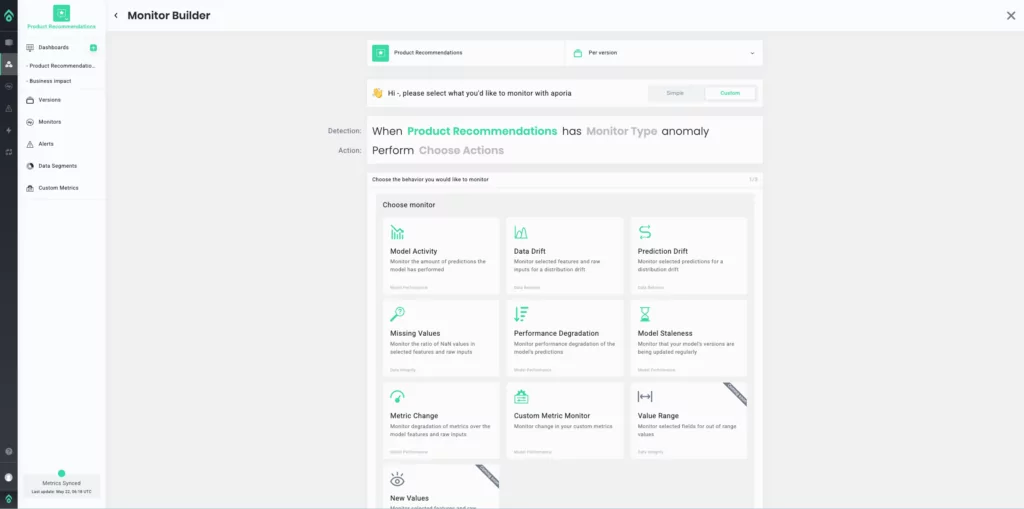The height and width of the screenshot is (509, 1024).
Task: Click the green Product Recommendations detection text
Action: click(x=482, y=131)
